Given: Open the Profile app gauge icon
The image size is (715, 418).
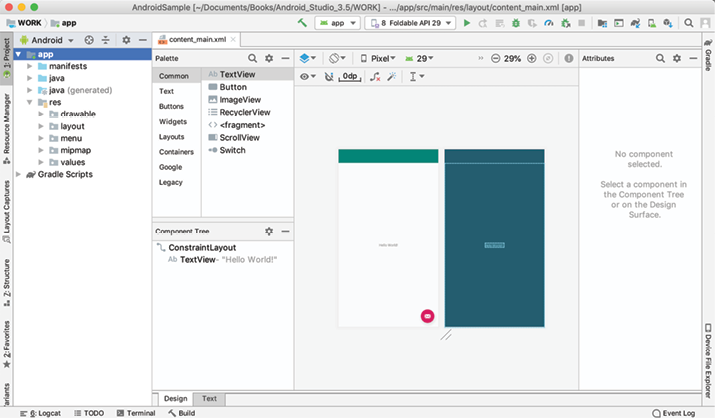Looking at the screenshot, I should (549, 23).
